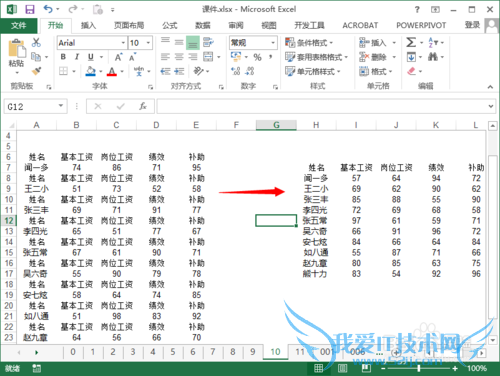Image resolution: width=500 pixels, height=376 pixels.
Task: Click the Fill down icon
Action: pos(411,57)
